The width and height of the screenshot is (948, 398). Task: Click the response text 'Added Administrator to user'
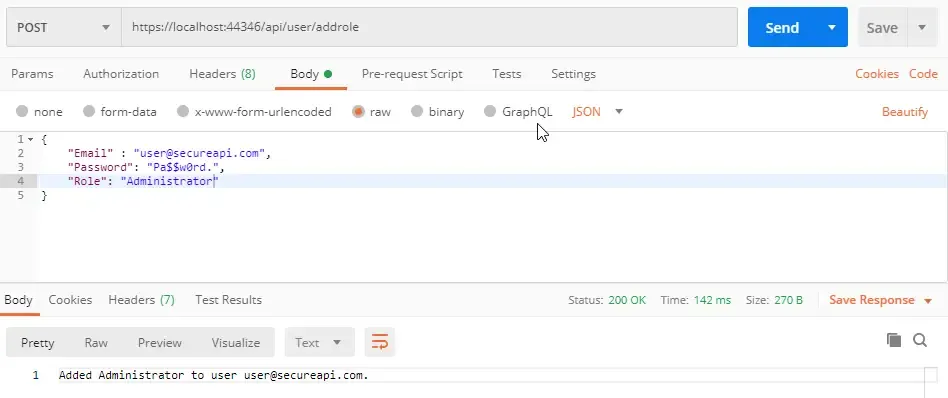pyautogui.click(x=149, y=375)
